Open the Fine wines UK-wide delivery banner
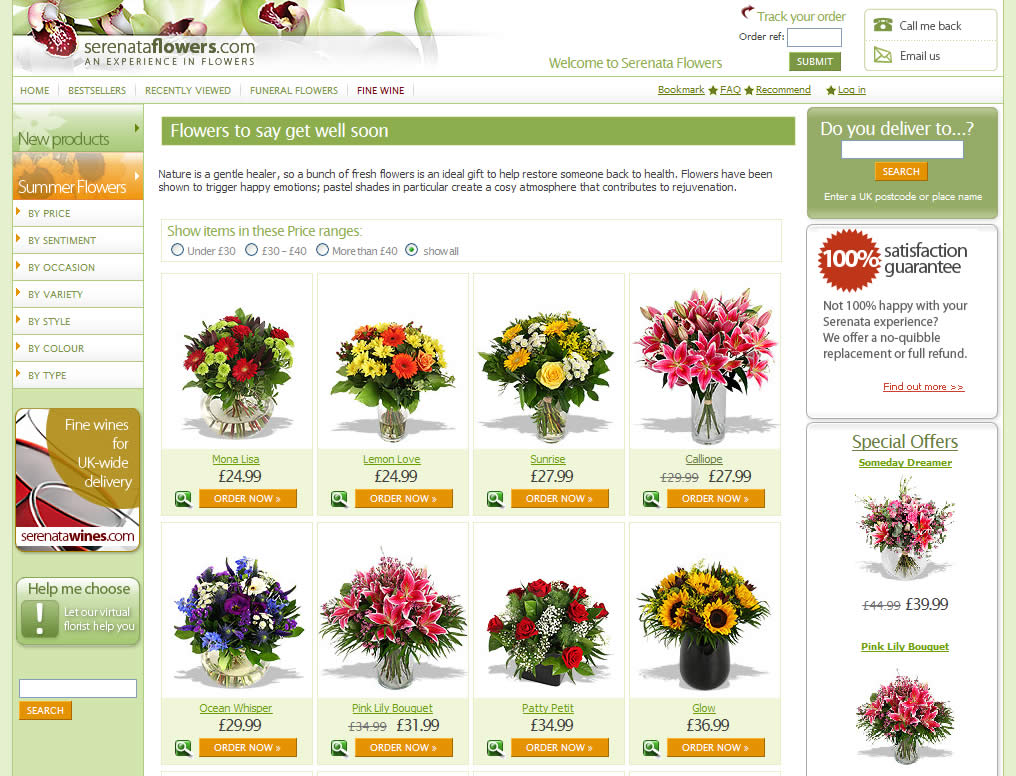Image resolution: width=1016 pixels, height=776 pixels. pyautogui.click(x=78, y=479)
